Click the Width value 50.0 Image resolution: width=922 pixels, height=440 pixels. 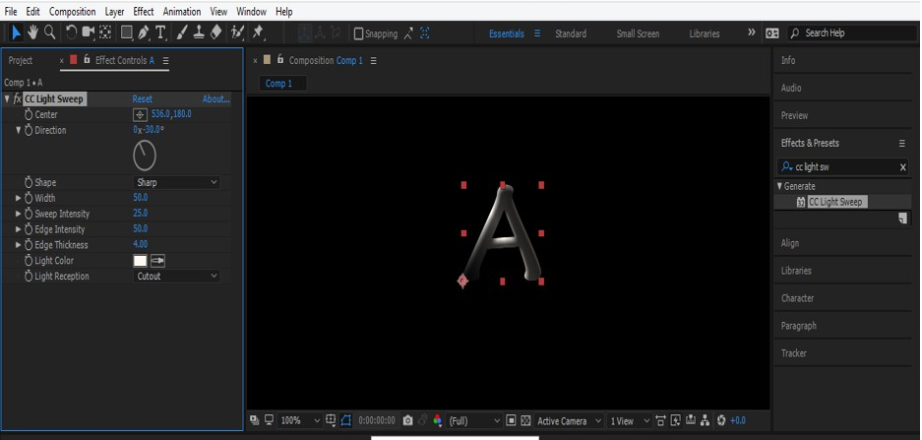[141, 198]
